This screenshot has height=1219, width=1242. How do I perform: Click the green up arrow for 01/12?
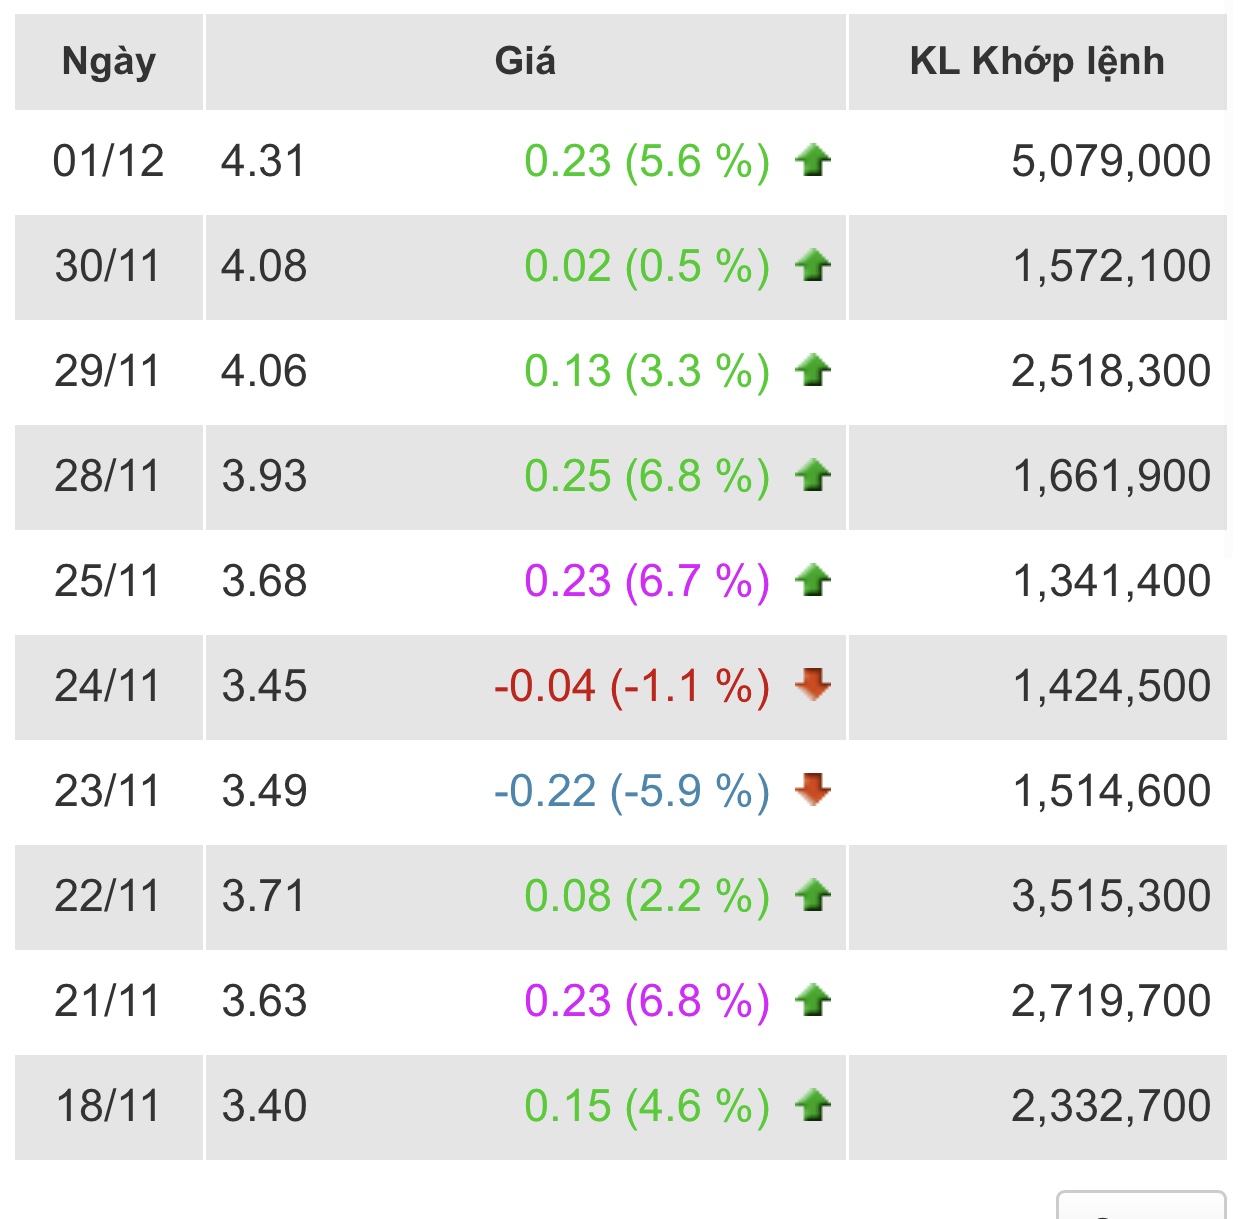pyautogui.click(x=813, y=161)
